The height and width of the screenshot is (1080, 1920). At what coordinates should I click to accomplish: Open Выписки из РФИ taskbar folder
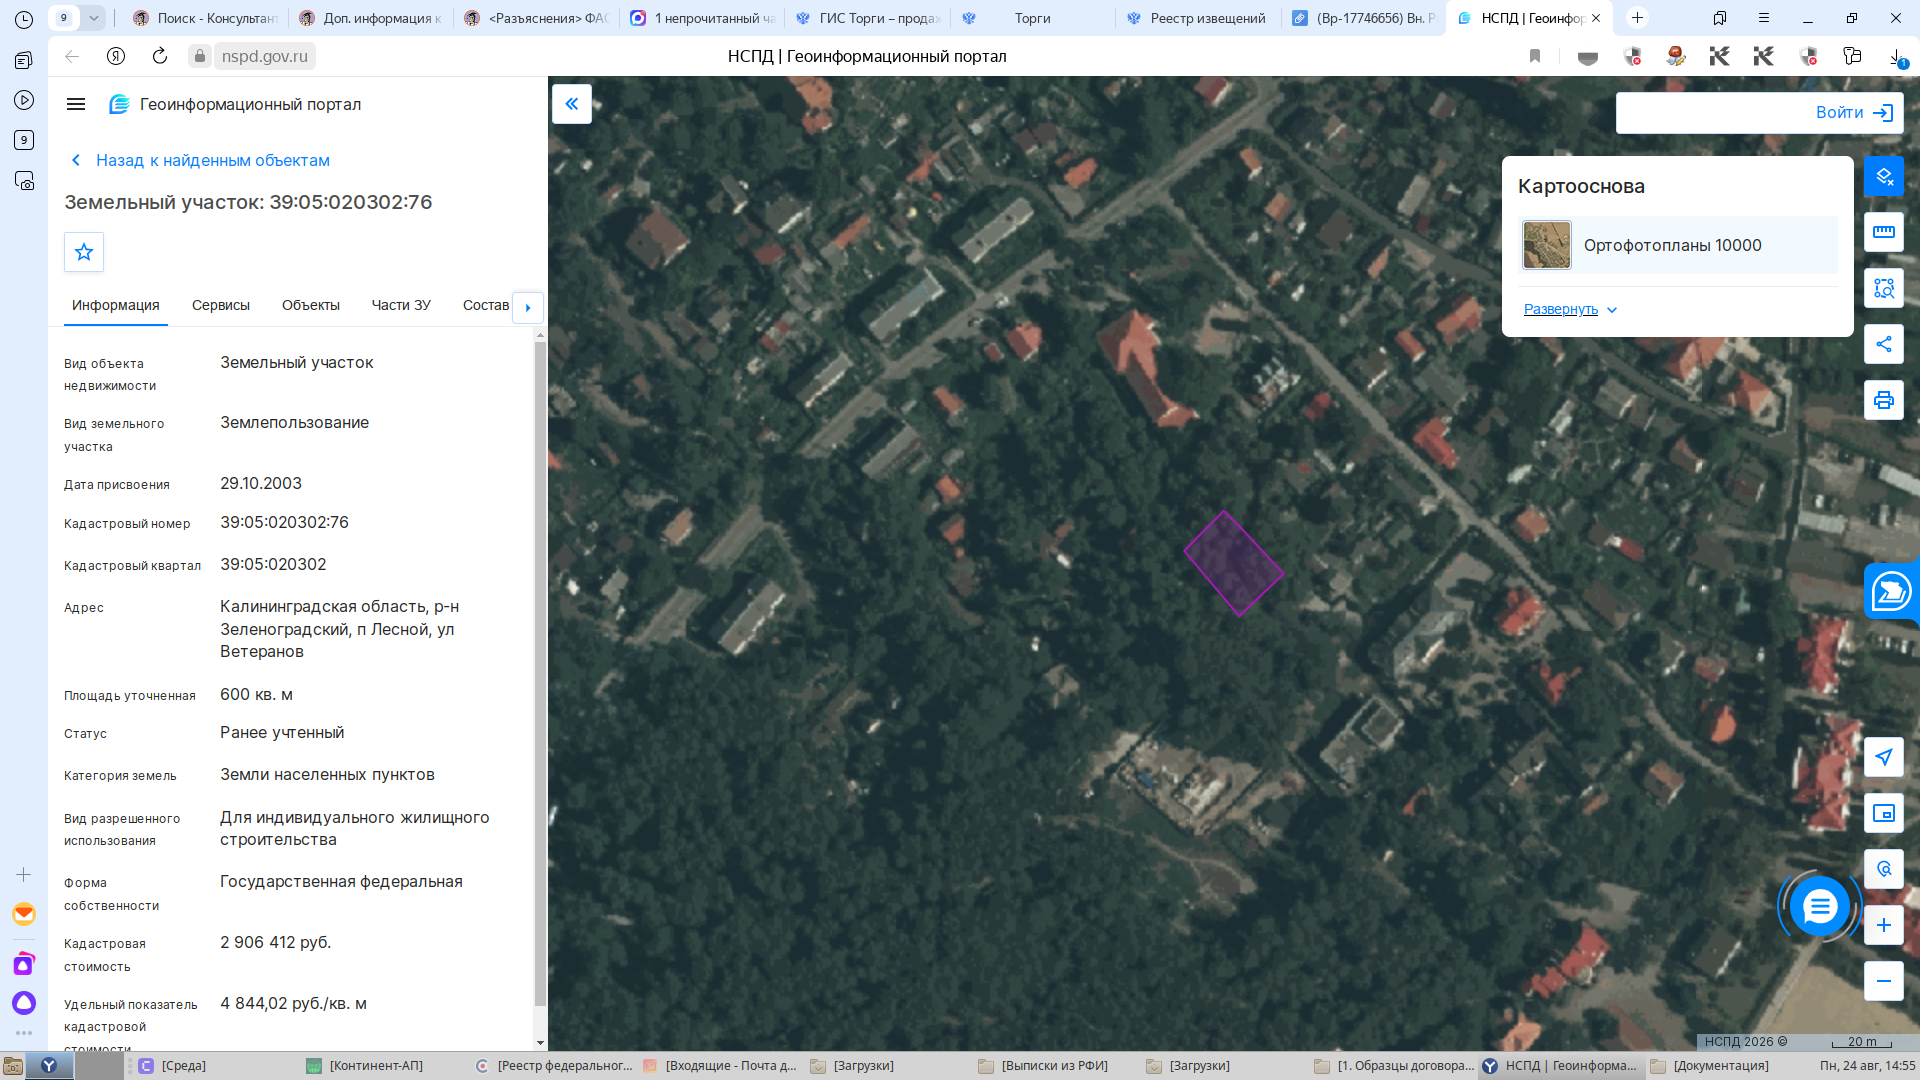click(1043, 1066)
